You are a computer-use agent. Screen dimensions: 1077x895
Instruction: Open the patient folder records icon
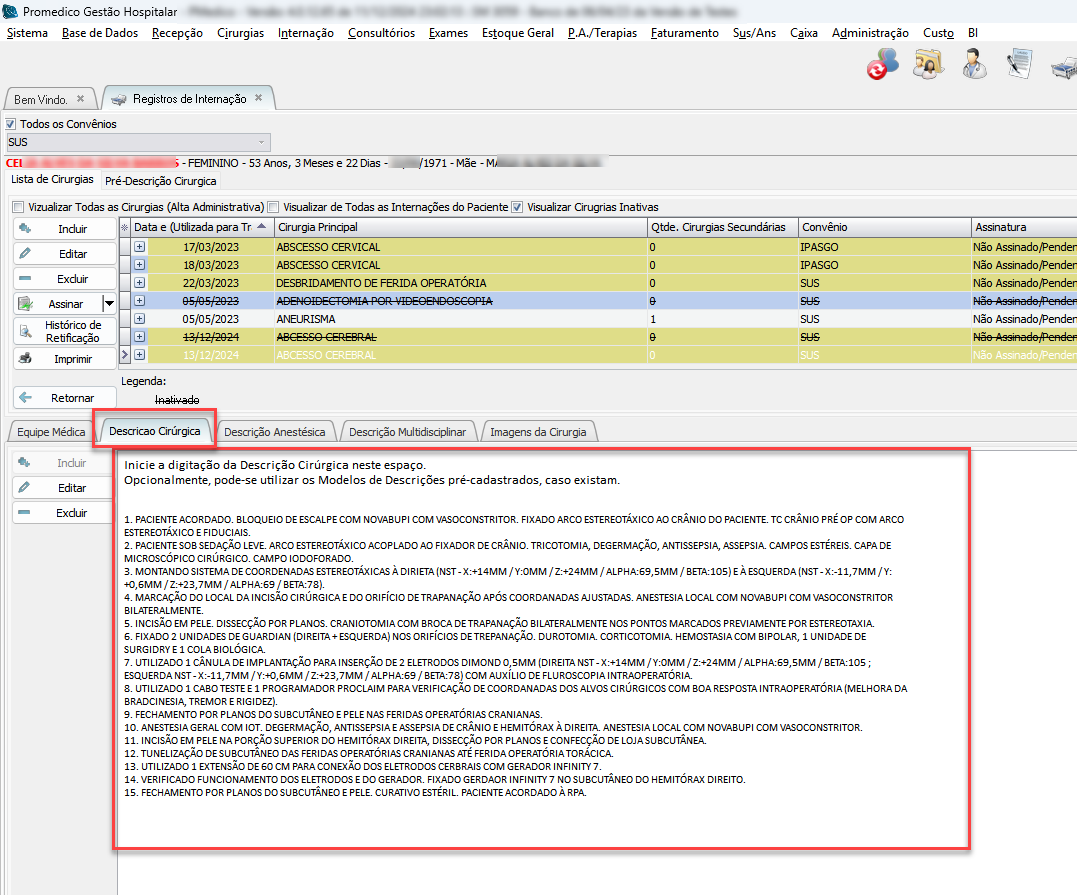[928, 65]
